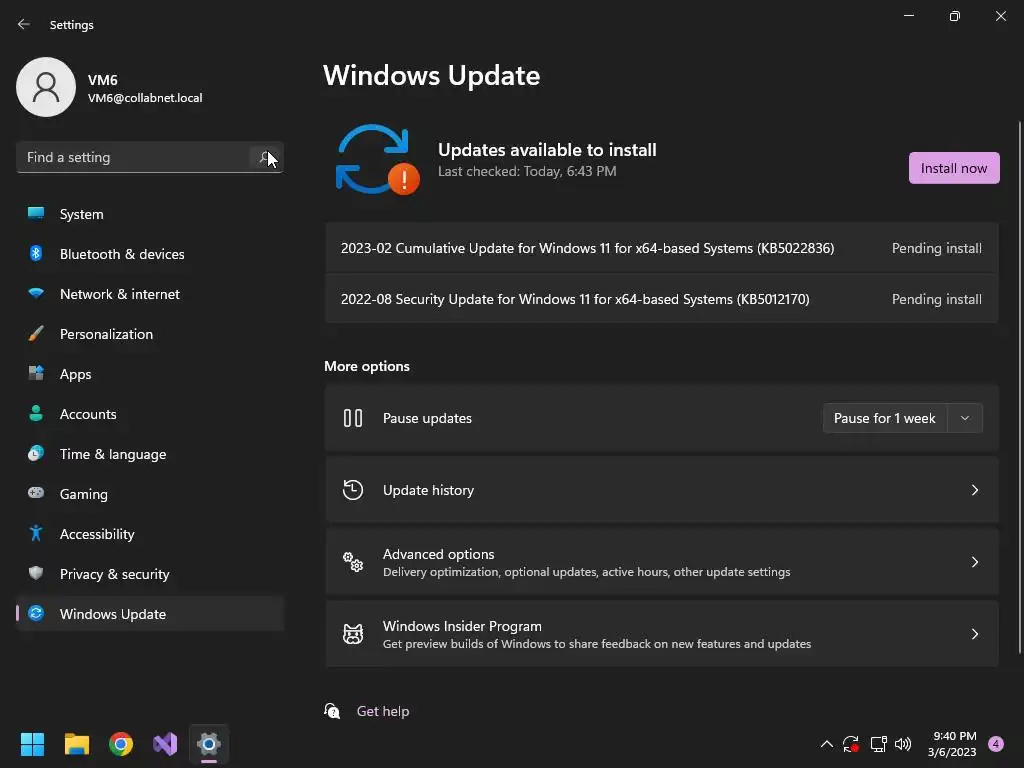Click the Windows Update sync icon in sidebar
The width and height of the screenshot is (1024, 768).
click(x=36, y=613)
